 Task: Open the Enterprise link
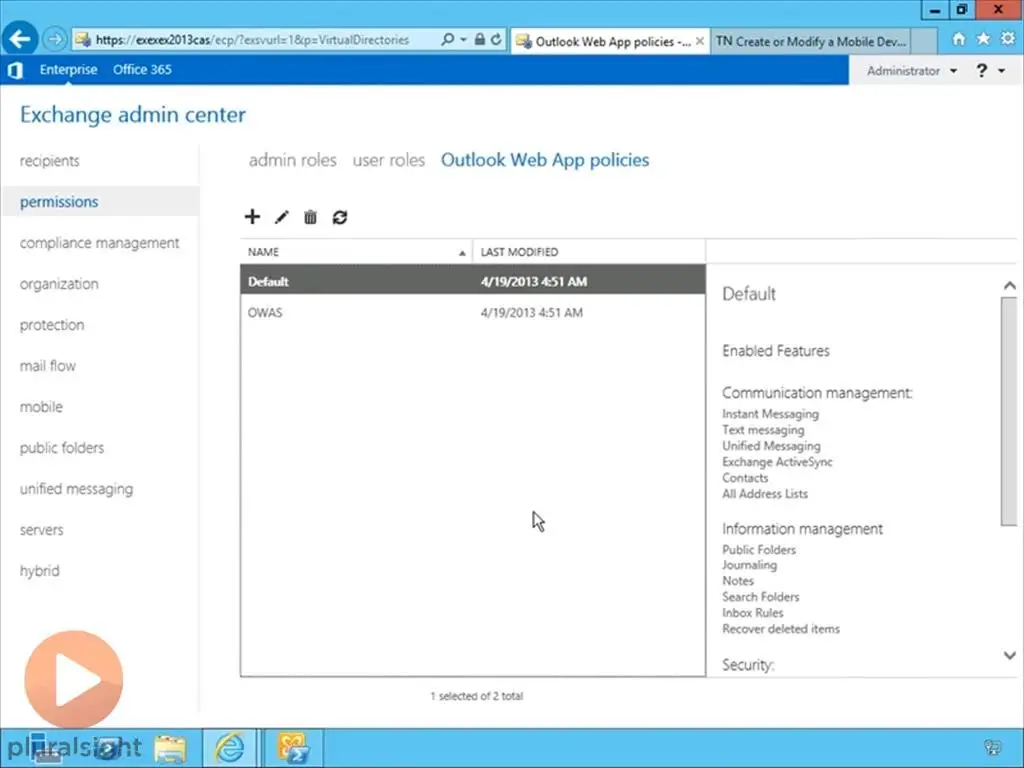[69, 69]
